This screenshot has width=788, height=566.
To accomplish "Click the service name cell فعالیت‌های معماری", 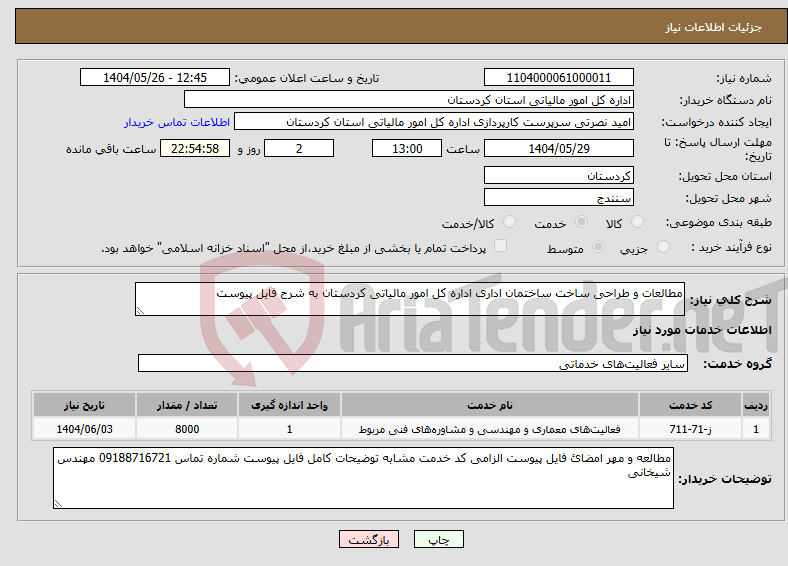I will (490, 429).
